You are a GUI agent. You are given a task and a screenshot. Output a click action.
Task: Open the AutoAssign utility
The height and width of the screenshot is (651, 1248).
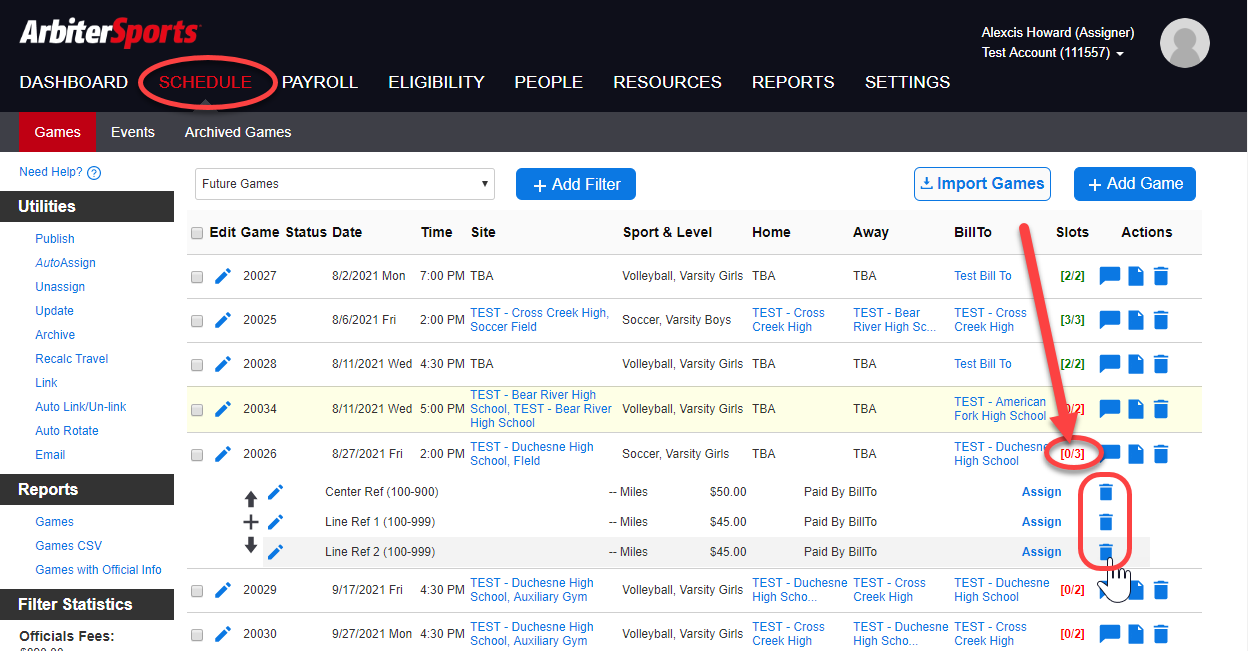pos(65,263)
